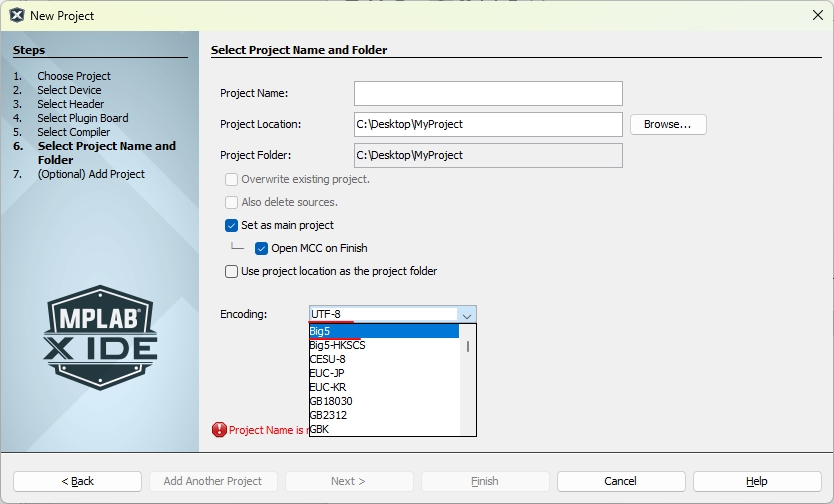Enable Use project location as the project folder
Viewport: 834px width, 504px height.
[231, 271]
